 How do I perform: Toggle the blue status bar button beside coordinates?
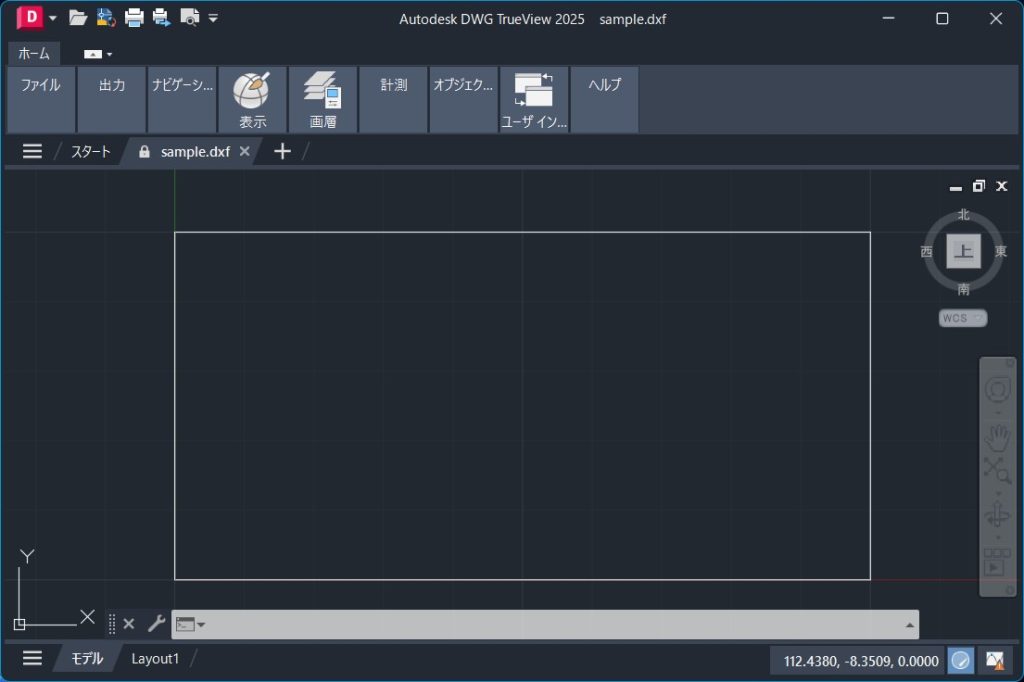(960, 660)
